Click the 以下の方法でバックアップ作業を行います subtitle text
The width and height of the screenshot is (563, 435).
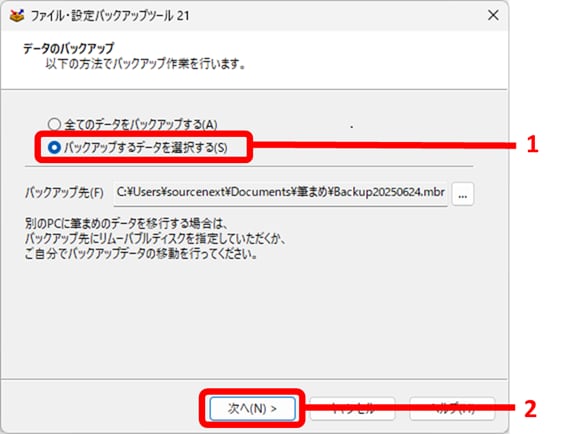click(x=146, y=64)
